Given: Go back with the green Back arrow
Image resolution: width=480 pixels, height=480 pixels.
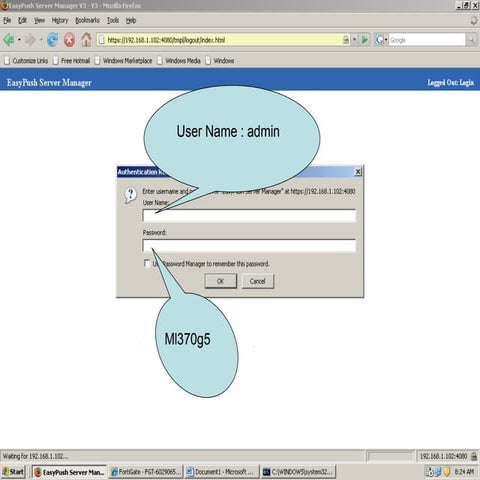Looking at the screenshot, I should pos(9,40).
